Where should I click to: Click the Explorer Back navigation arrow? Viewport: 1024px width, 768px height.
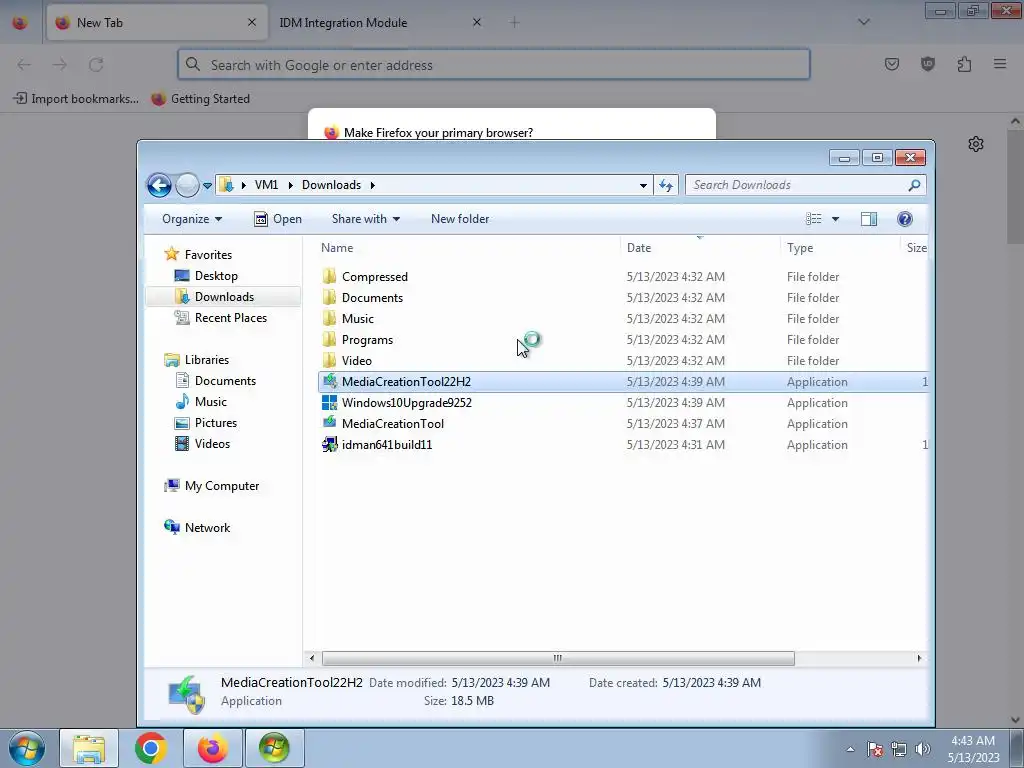(x=159, y=185)
